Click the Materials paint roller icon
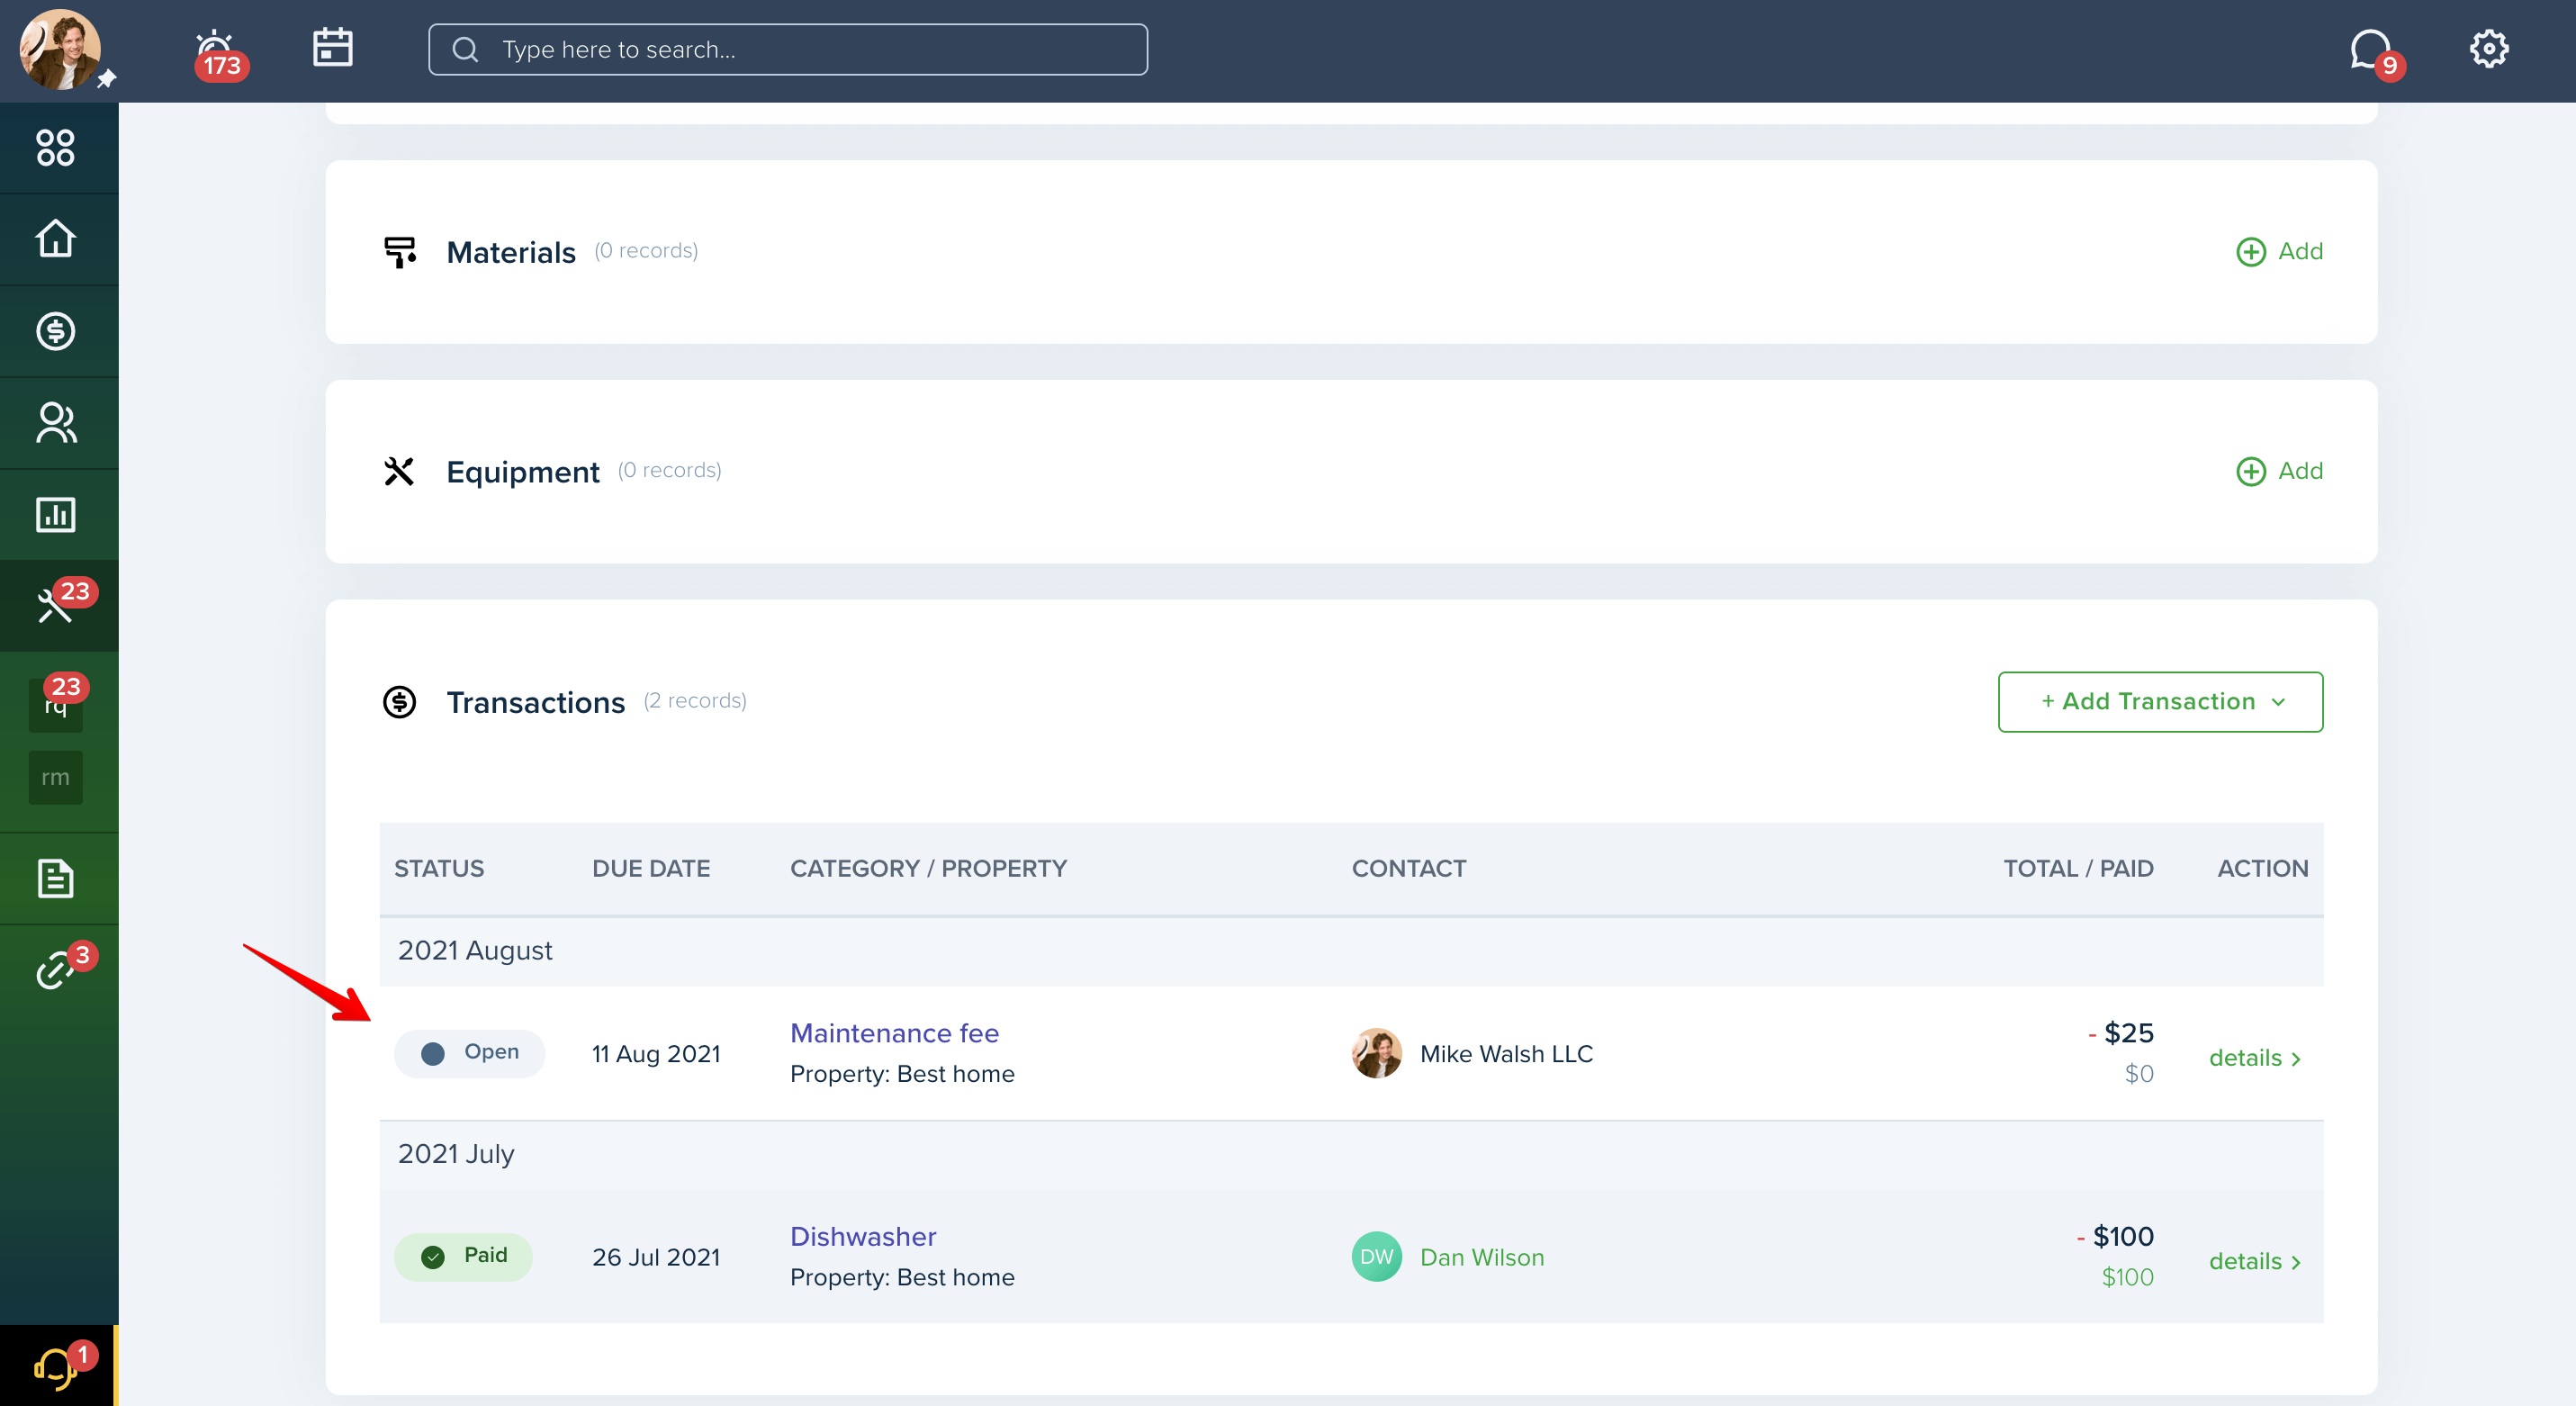Image resolution: width=2576 pixels, height=1406 pixels. tap(400, 252)
